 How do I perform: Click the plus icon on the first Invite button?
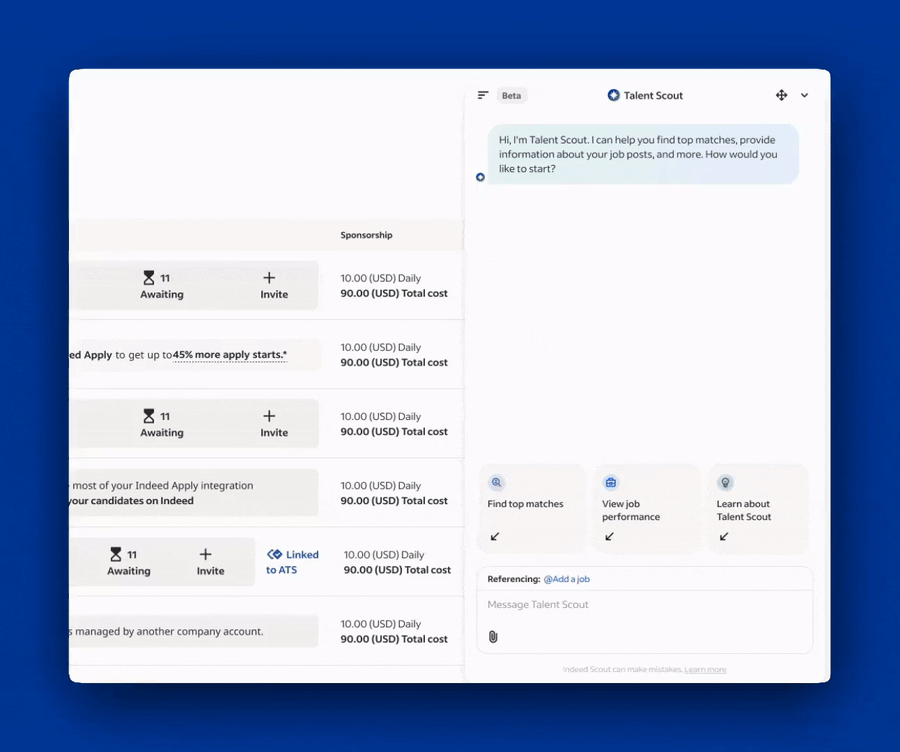[x=268, y=277]
